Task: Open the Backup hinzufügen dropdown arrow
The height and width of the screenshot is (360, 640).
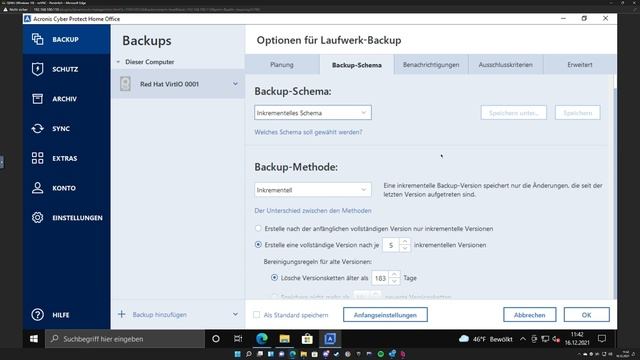Action: tap(236, 314)
